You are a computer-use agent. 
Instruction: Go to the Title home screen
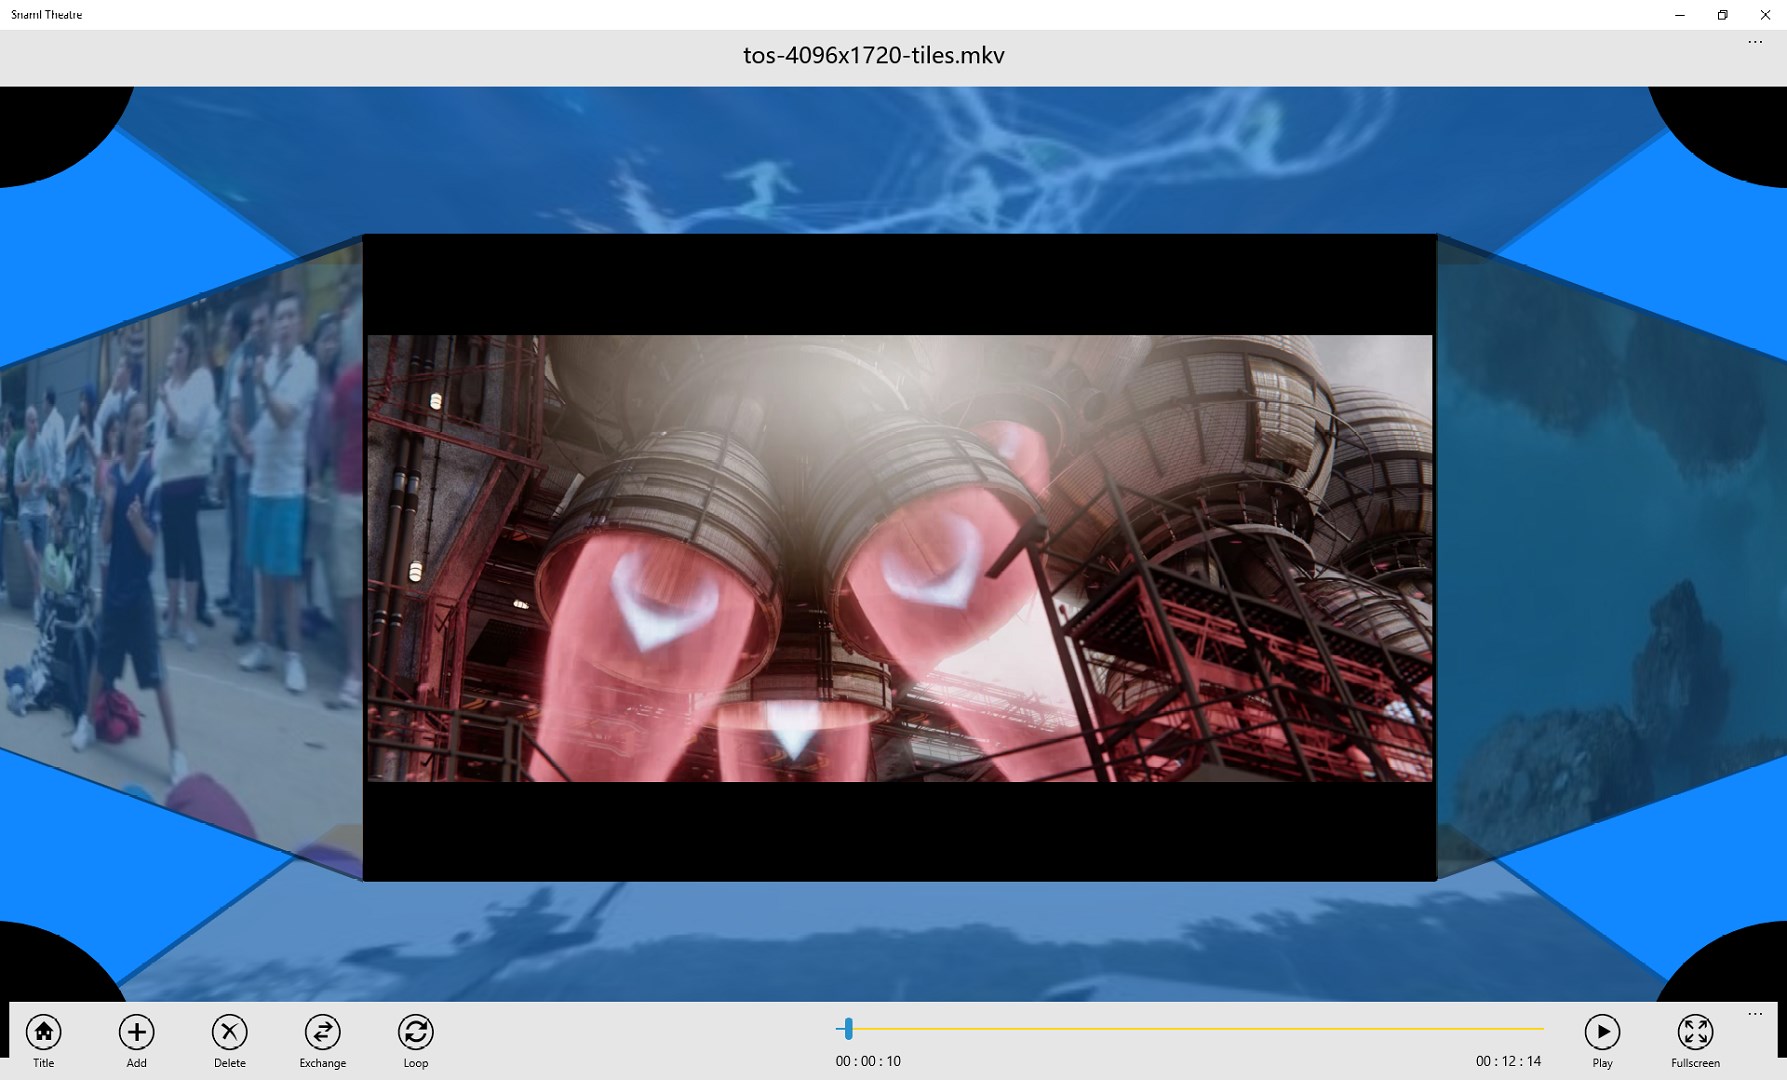43,1040
